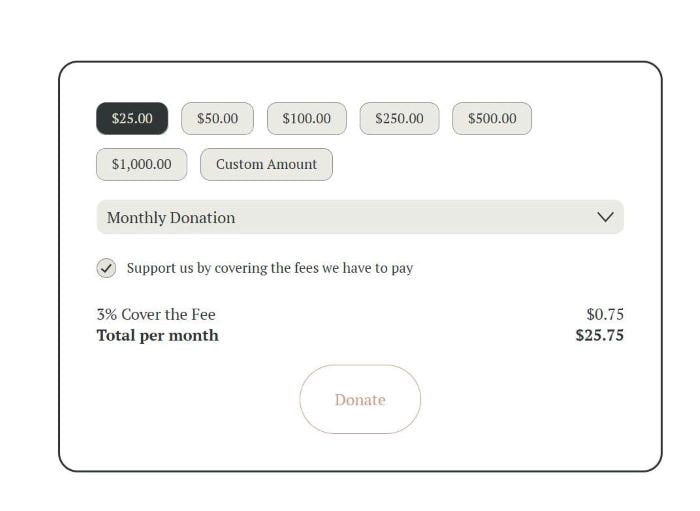Screen dimensions: 700x511
Task: Open the Monthly Donation dropdown
Action: [x=360, y=217]
